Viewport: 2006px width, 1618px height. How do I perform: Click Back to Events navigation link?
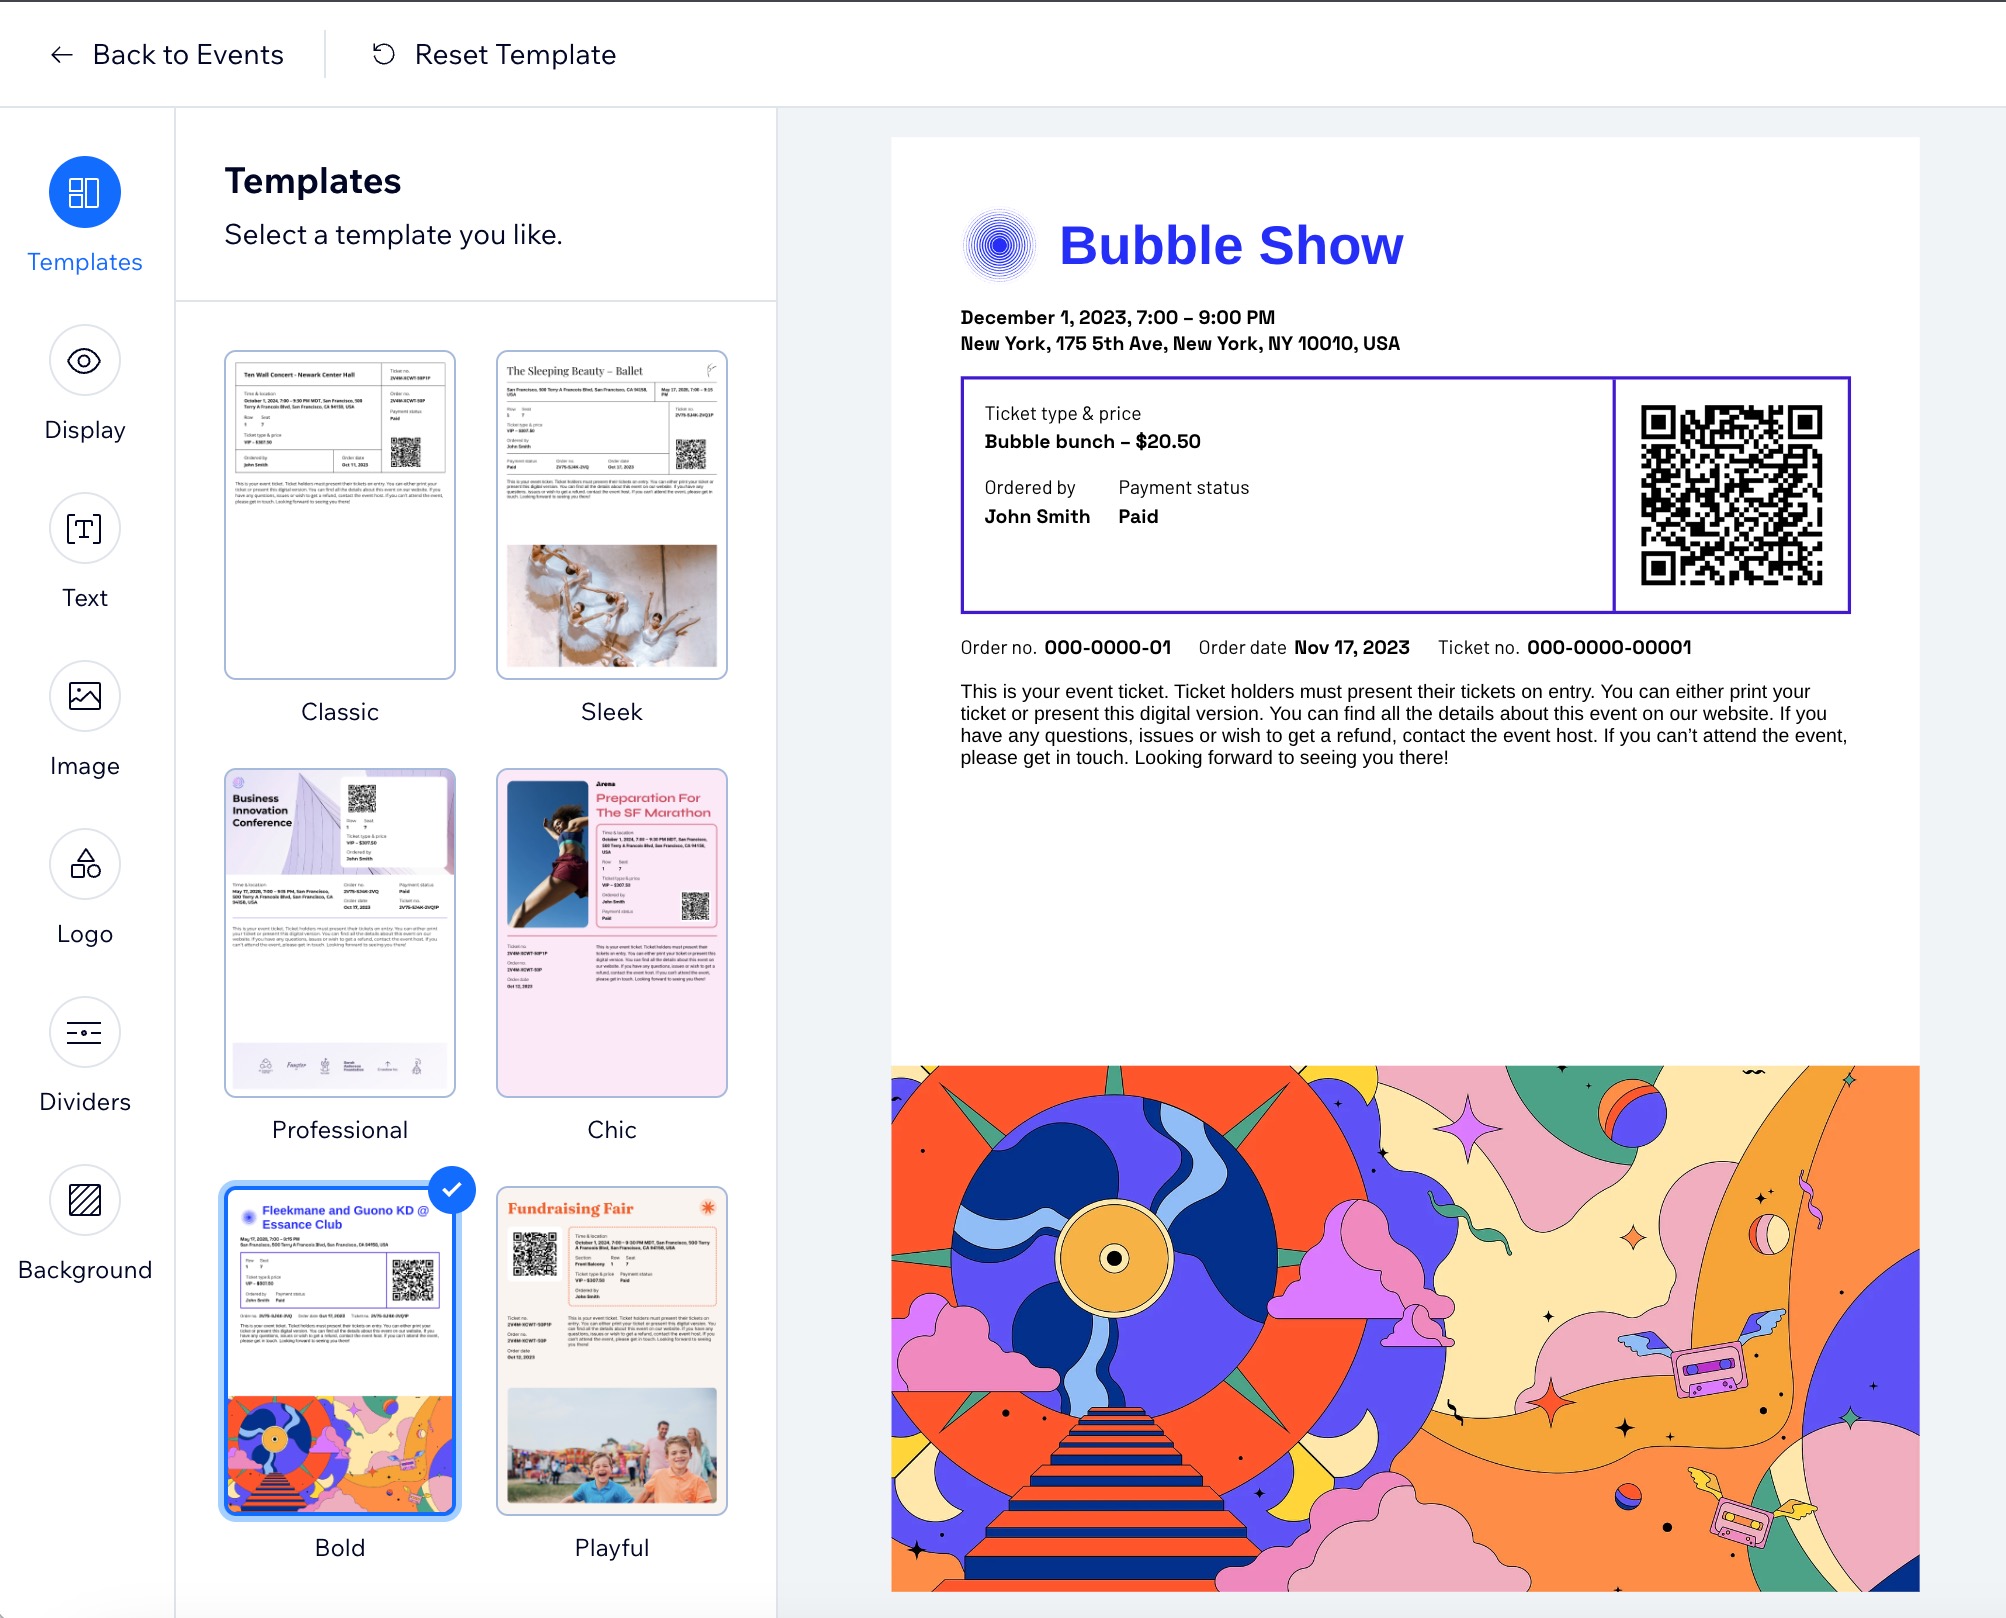165,54
